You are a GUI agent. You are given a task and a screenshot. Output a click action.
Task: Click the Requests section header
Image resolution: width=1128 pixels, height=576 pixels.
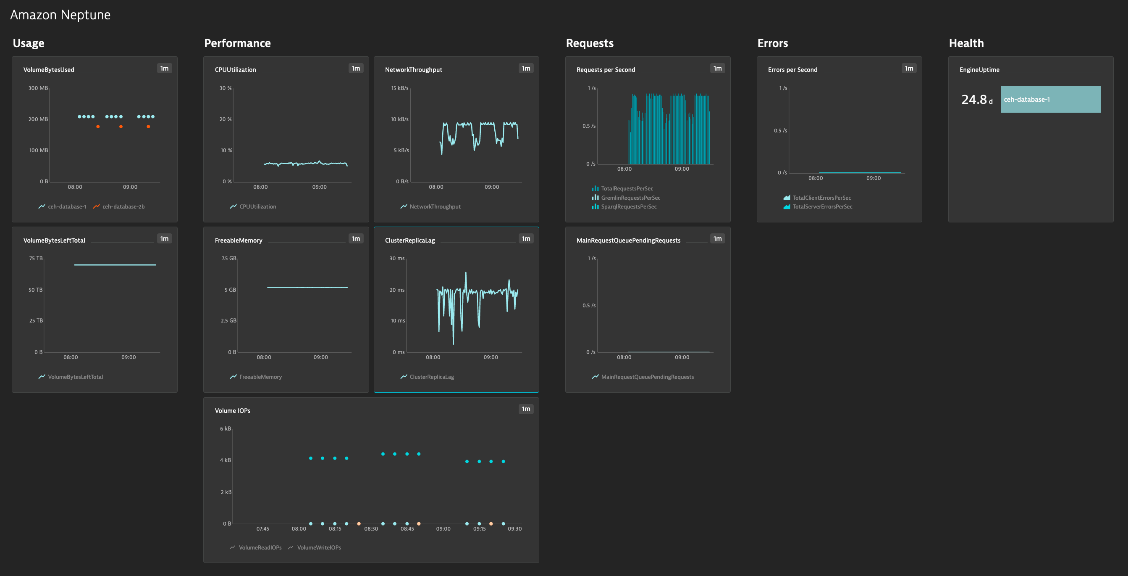click(590, 43)
